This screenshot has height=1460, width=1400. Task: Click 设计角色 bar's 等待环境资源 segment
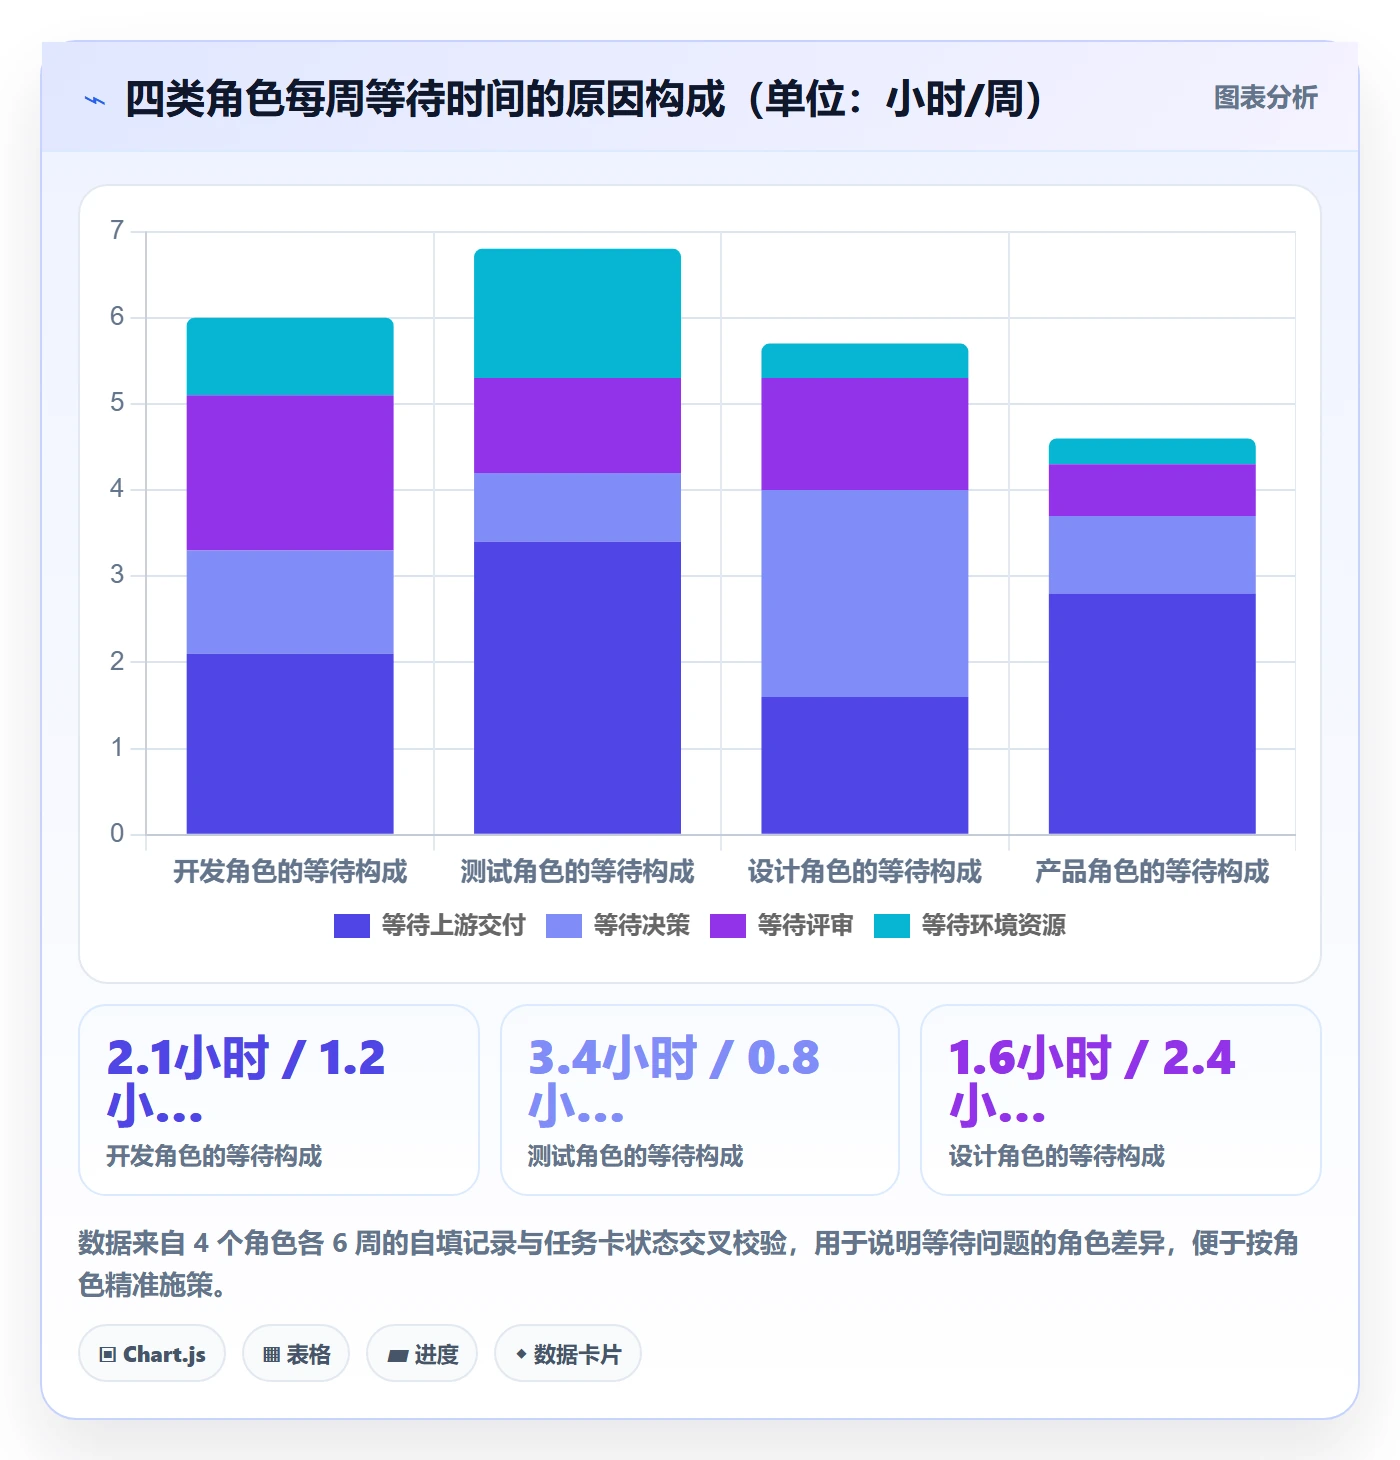tap(865, 361)
